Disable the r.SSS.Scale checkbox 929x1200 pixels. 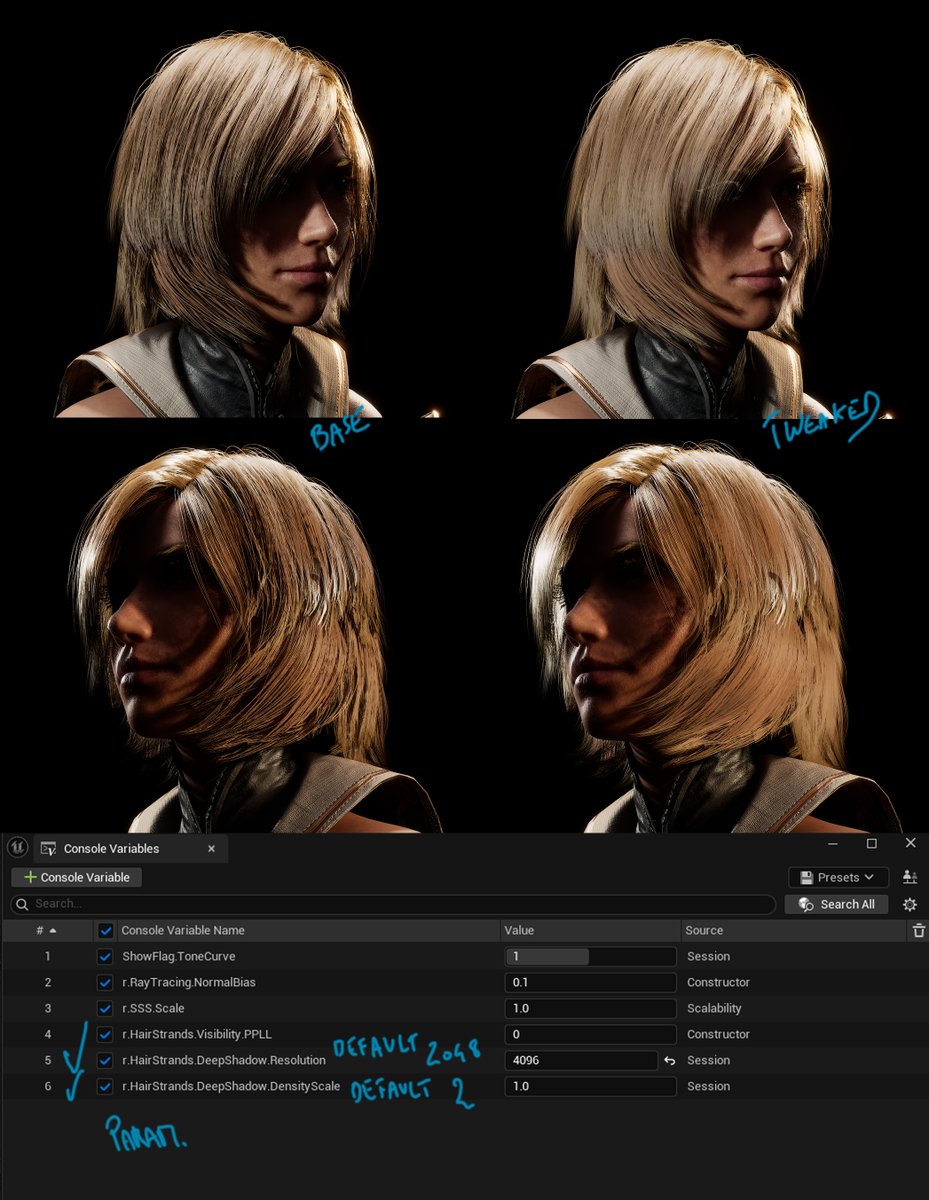click(x=105, y=1008)
